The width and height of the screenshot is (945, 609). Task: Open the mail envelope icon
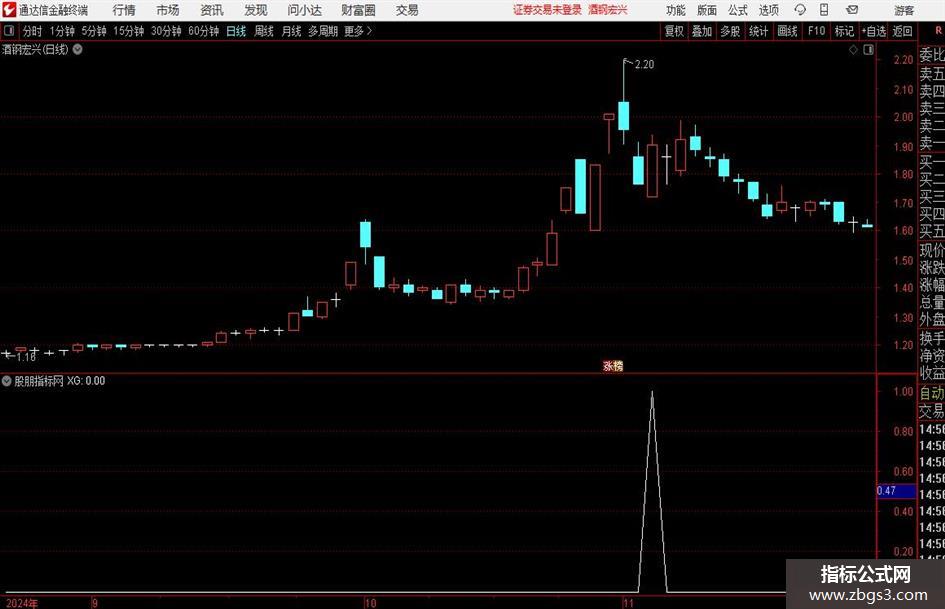[x=852, y=10]
